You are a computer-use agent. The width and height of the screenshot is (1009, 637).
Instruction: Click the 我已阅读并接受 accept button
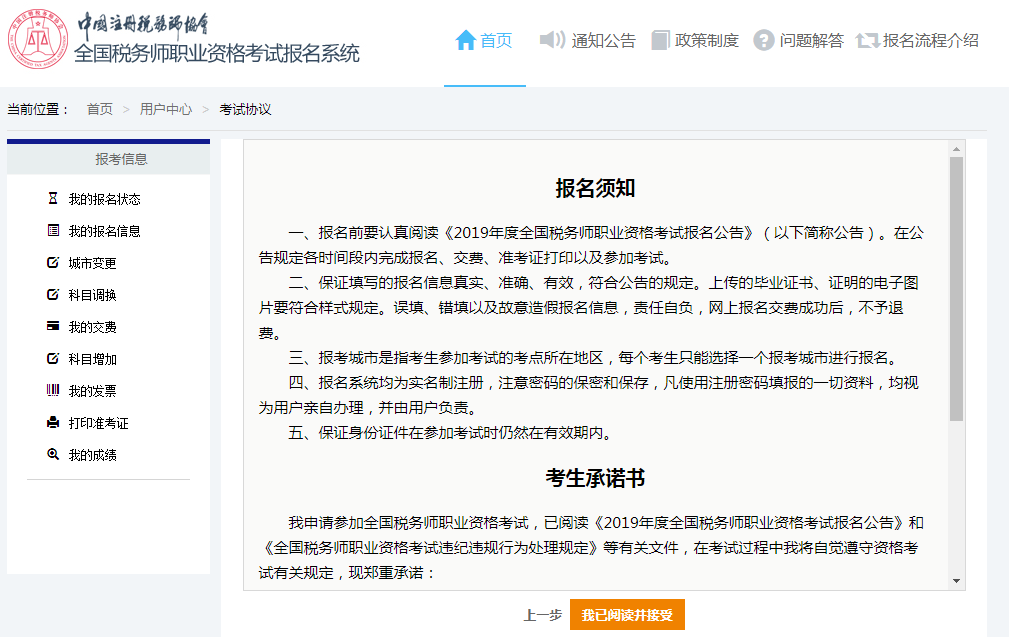point(628,617)
